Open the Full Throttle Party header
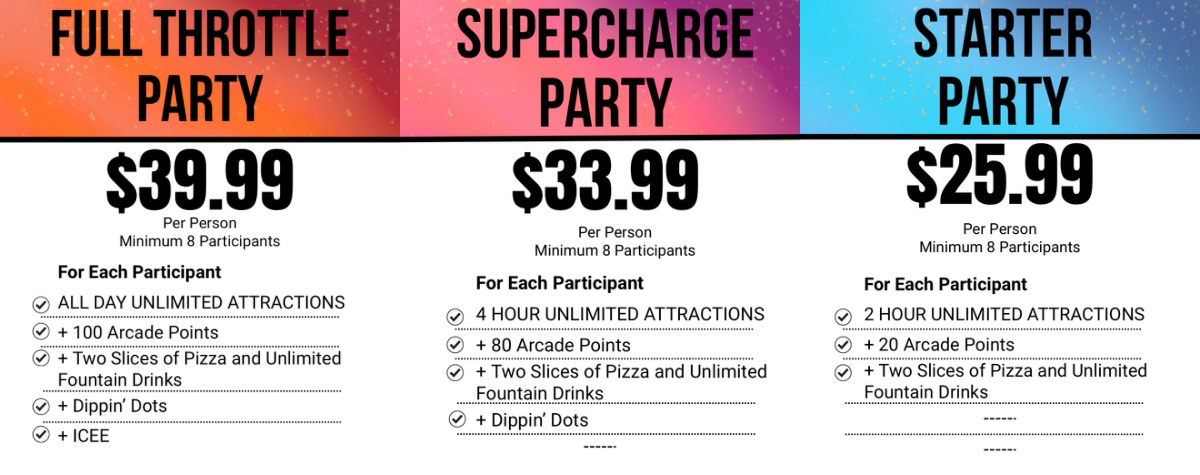The height and width of the screenshot is (475, 1200). click(x=200, y=68)
